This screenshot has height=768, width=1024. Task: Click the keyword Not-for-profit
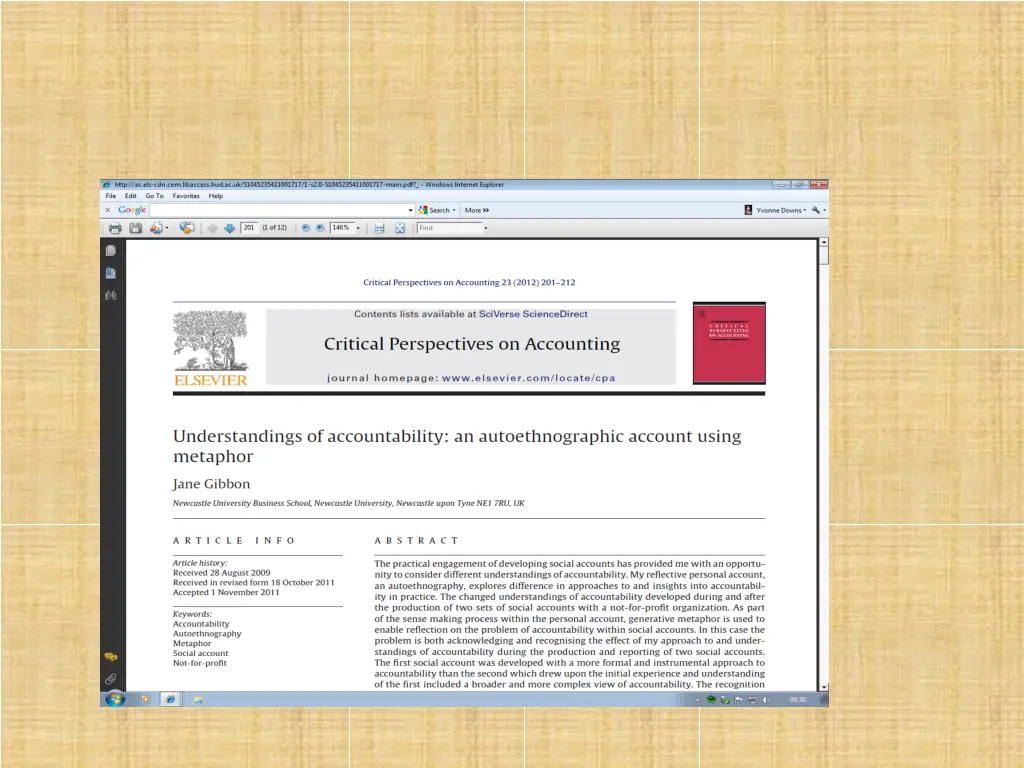coord(200,663)
